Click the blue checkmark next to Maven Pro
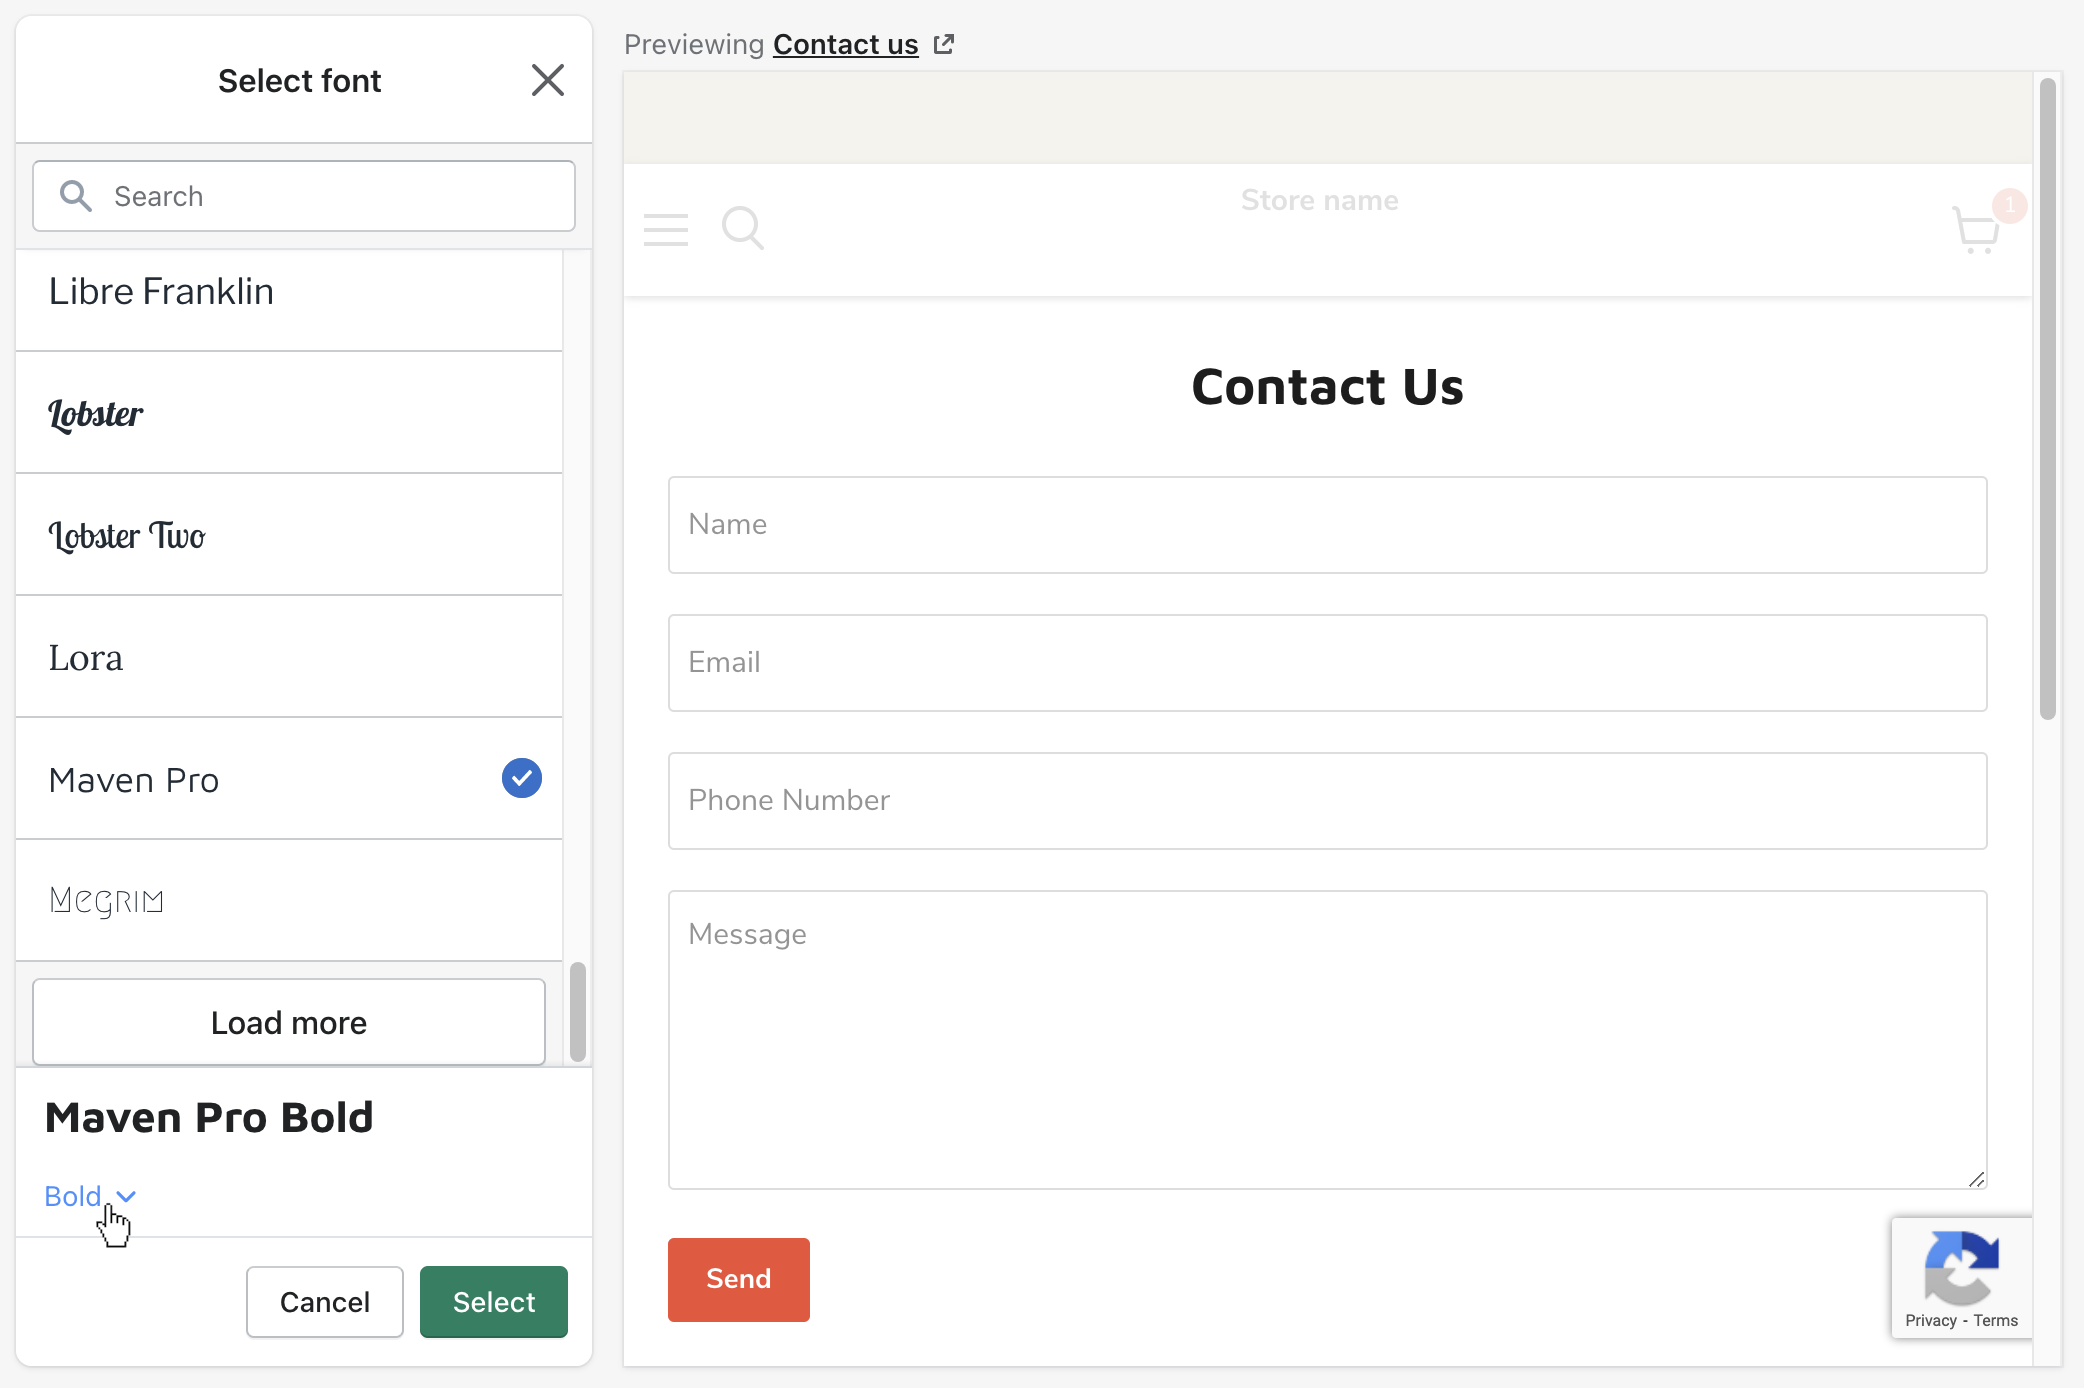 (x=522, y=778)
